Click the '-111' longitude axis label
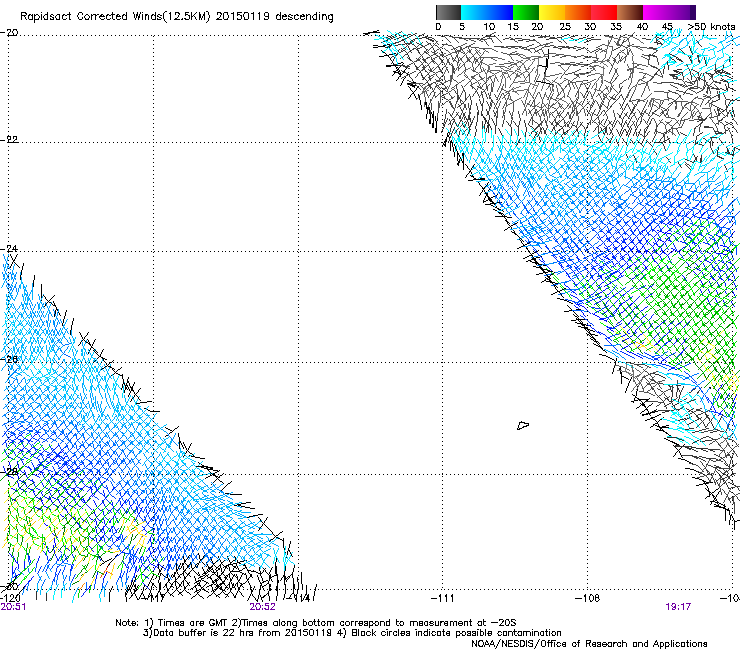 pyautogui.click(x=442, y=598)
